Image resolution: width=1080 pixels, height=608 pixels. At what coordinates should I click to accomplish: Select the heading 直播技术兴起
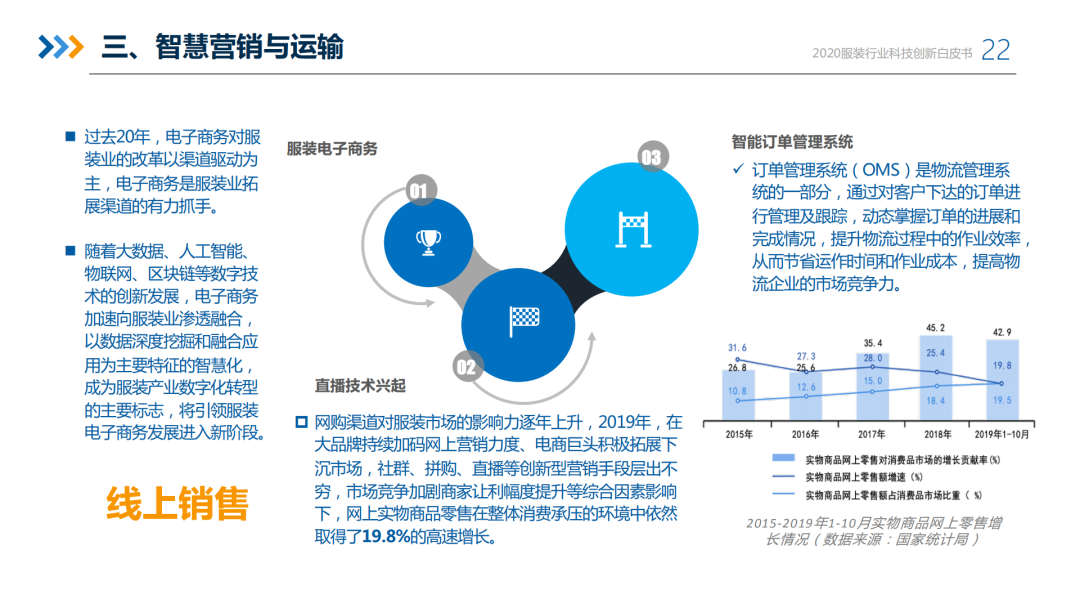pos(360,386)
